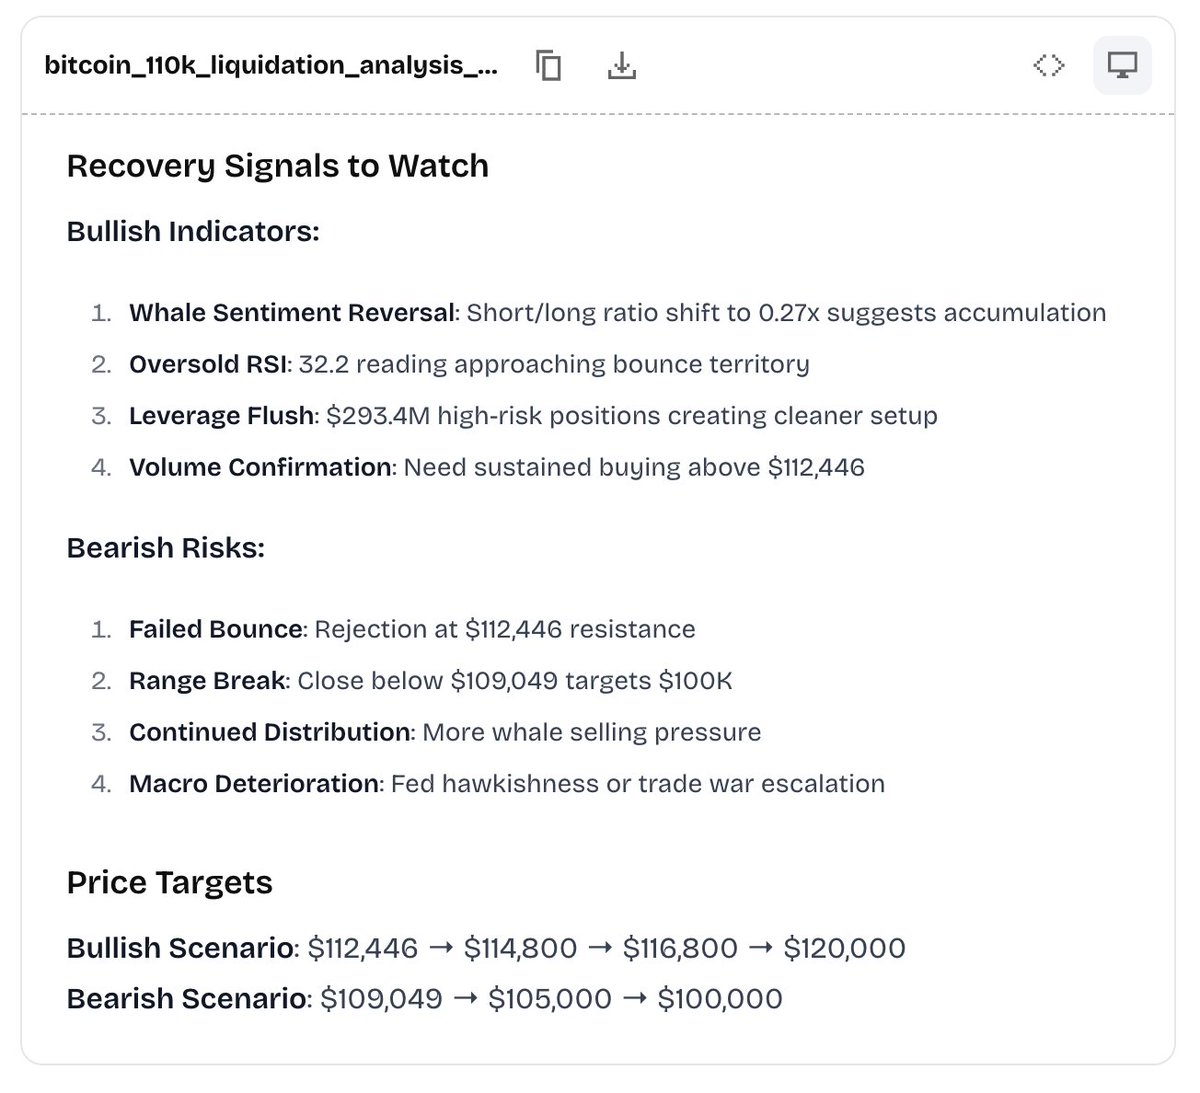
Task: Click the Volume Confirmation item
Action: pos(497,467)
